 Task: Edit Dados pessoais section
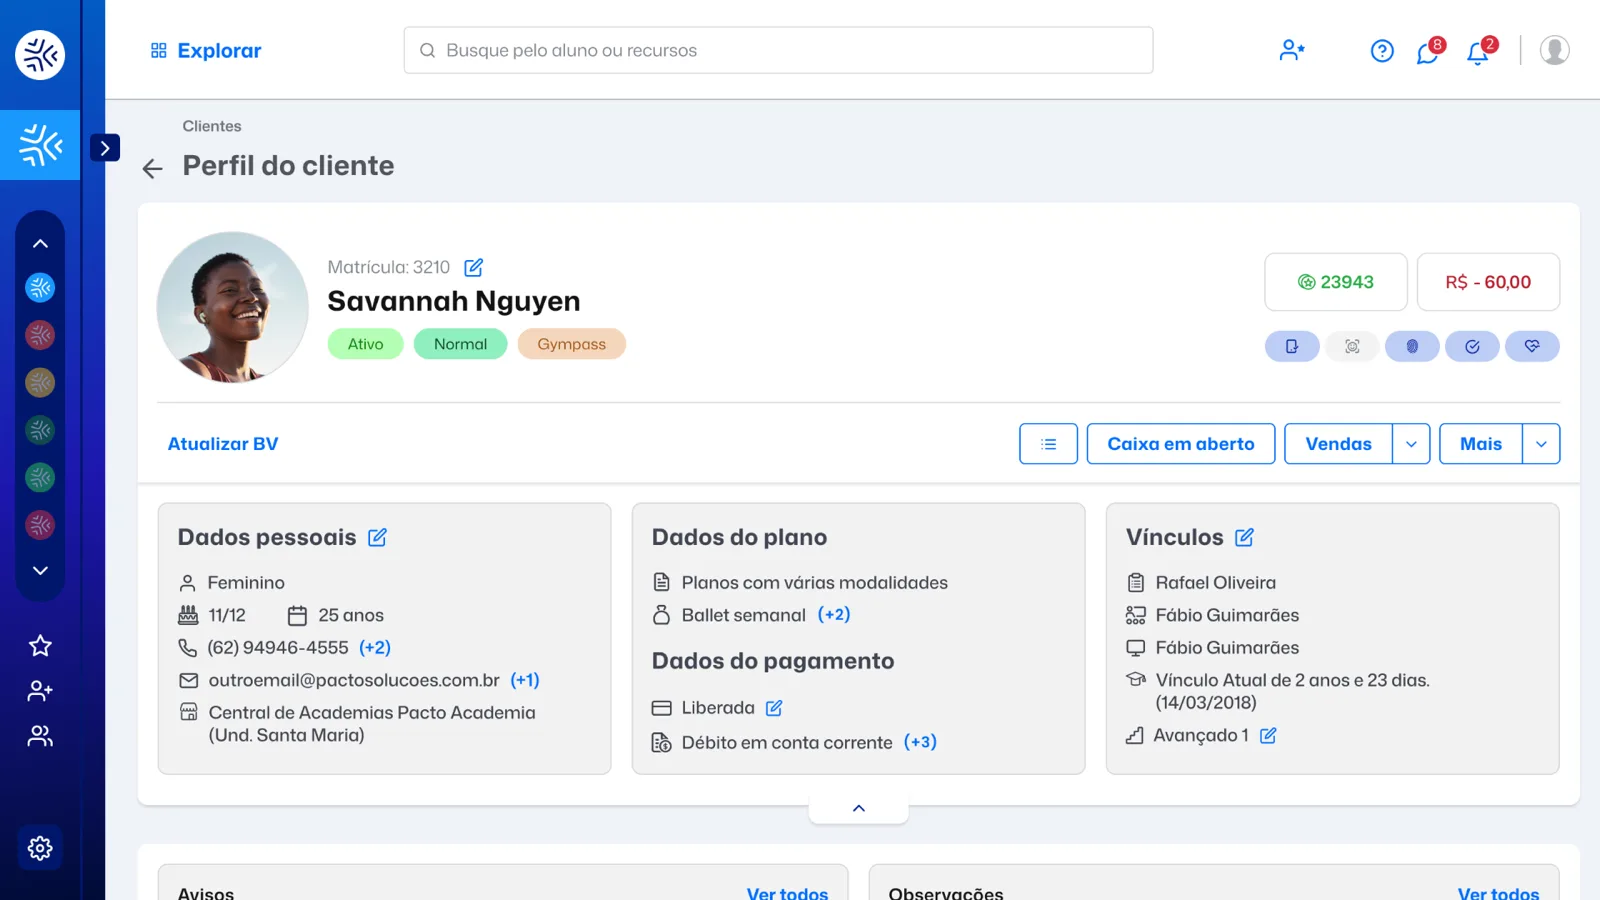(x=377, y=538)
